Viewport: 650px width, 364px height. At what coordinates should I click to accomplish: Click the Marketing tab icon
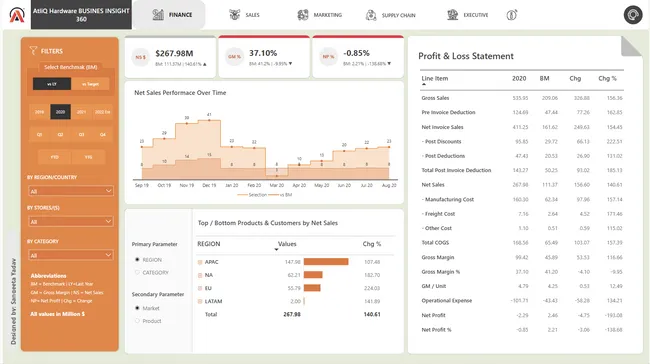(303, 15)
